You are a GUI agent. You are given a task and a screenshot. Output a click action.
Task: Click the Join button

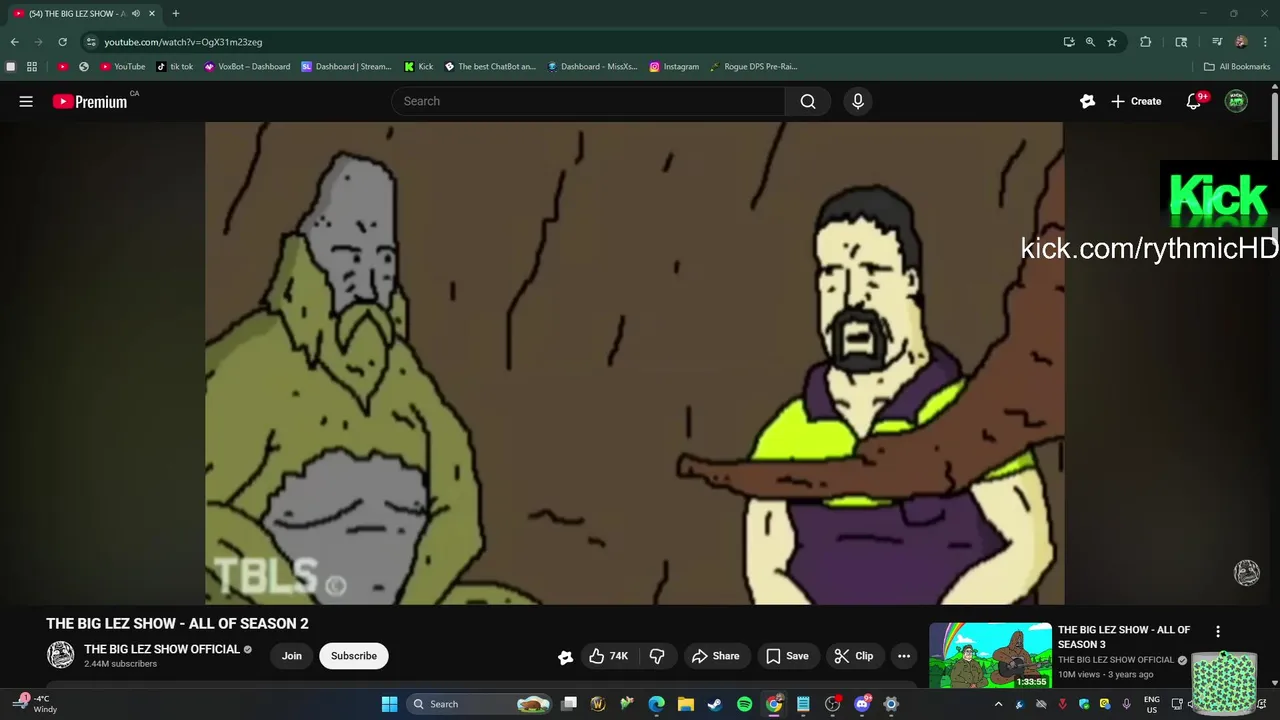[291, 656]
